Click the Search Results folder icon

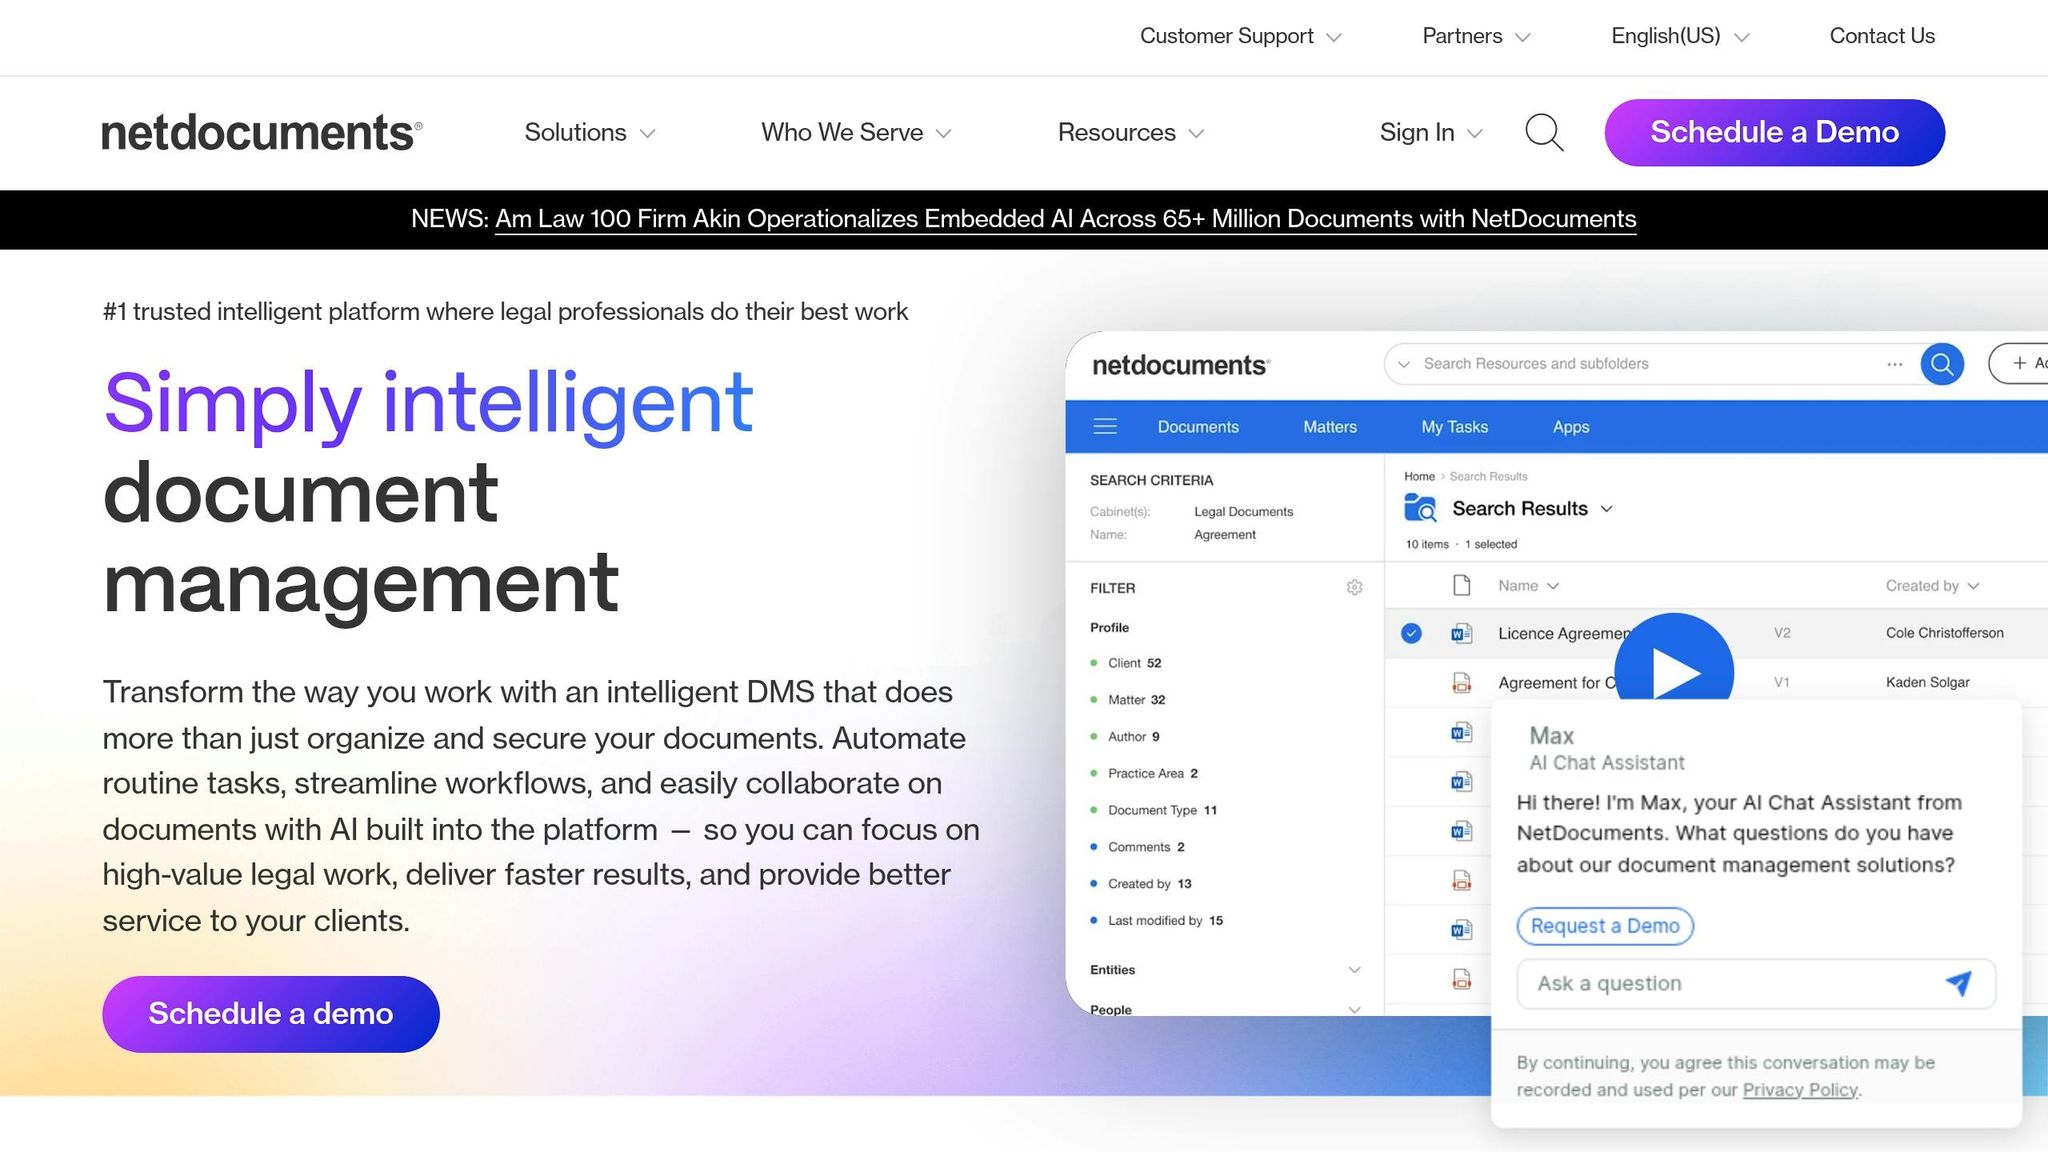[x=1420, y=508]
